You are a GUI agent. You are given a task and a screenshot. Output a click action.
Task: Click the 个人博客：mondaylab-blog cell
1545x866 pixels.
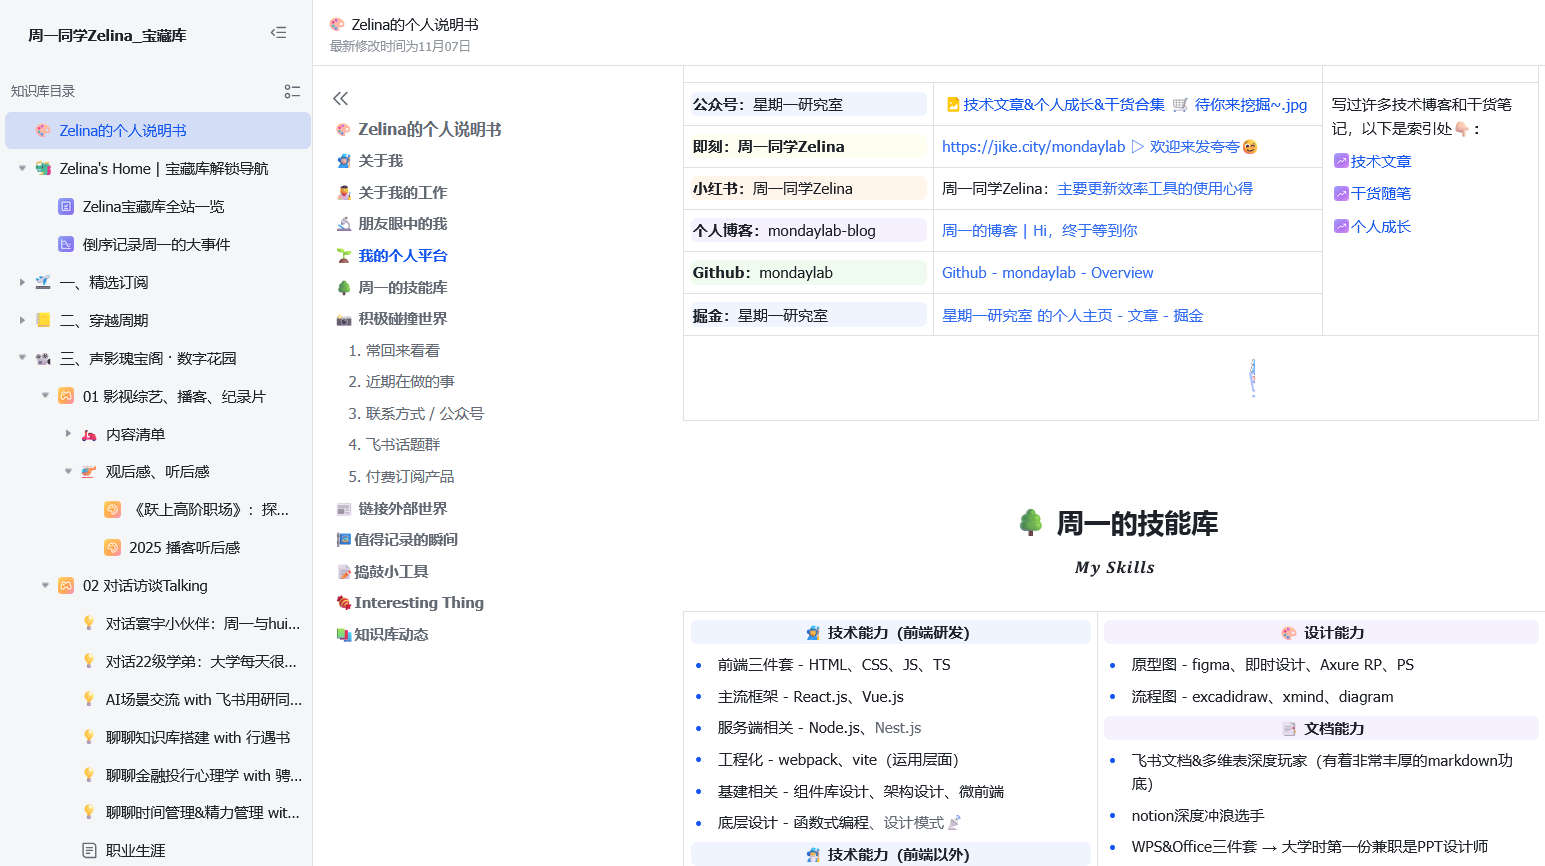[808, 230]
